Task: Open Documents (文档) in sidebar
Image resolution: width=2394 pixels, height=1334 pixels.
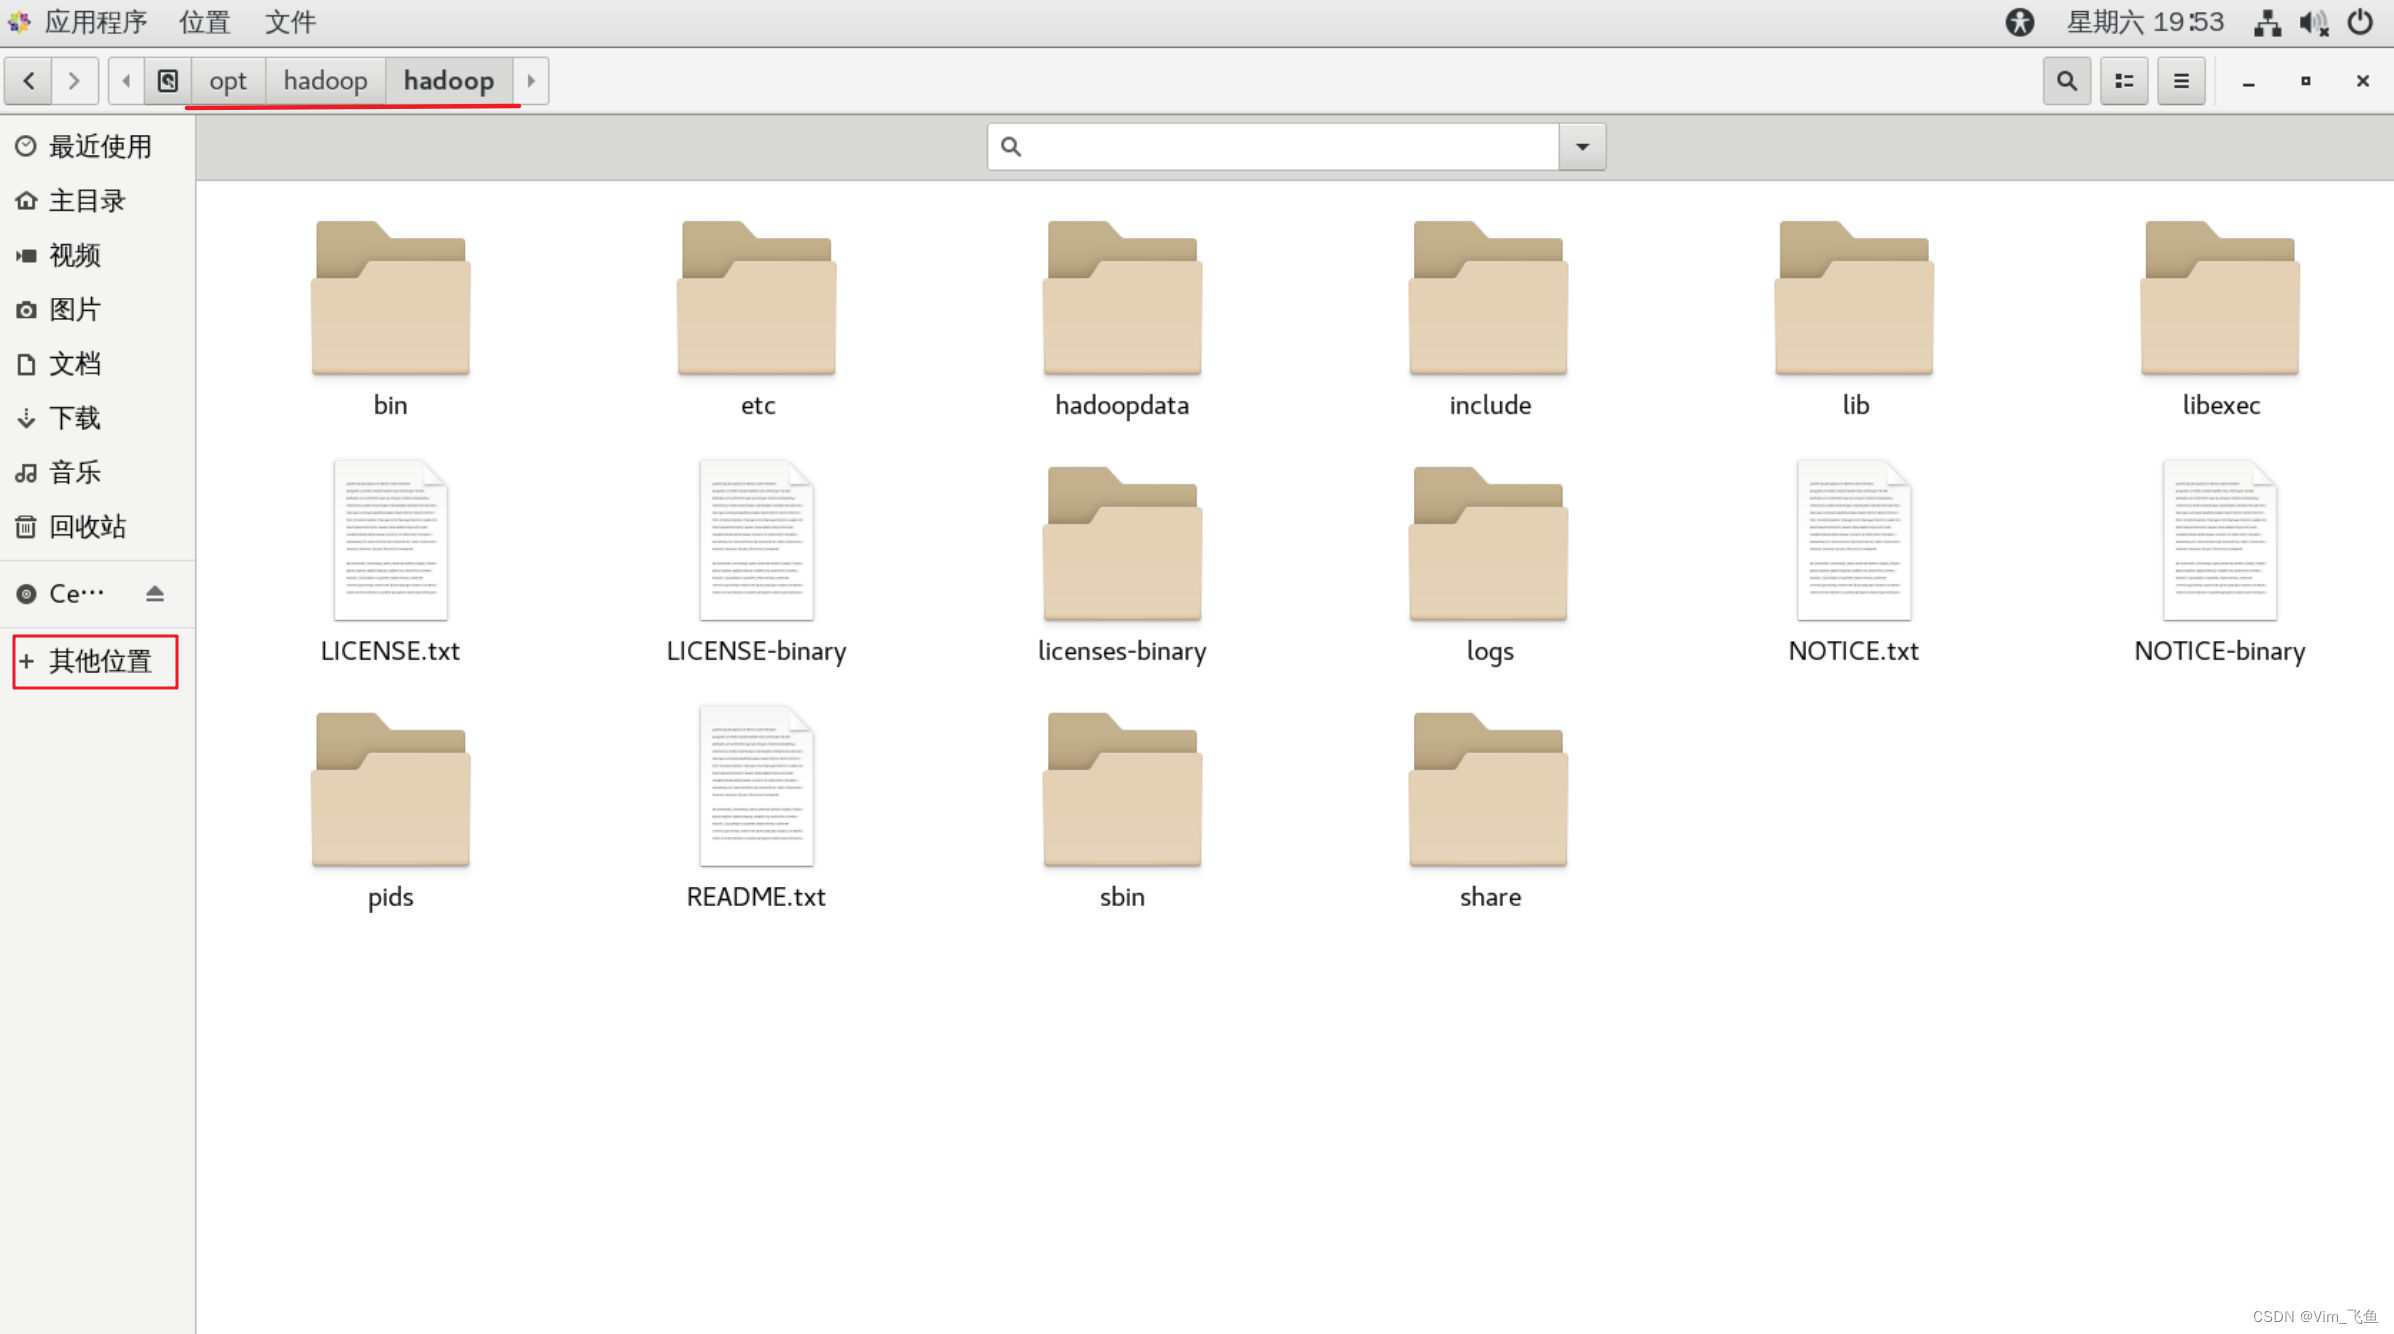Action: [x=97, y=364]
